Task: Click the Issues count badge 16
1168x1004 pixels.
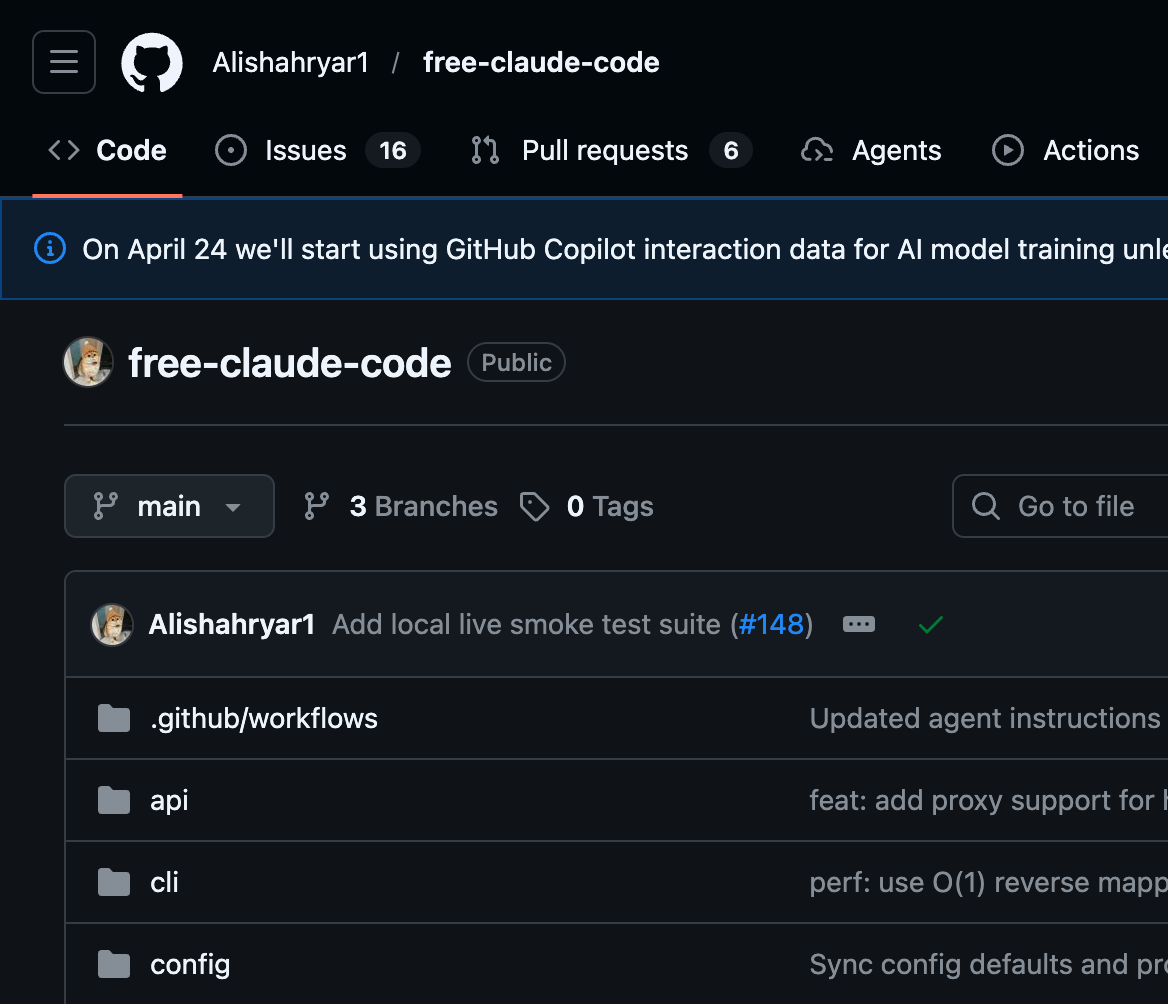Action: tap(393, 150)
